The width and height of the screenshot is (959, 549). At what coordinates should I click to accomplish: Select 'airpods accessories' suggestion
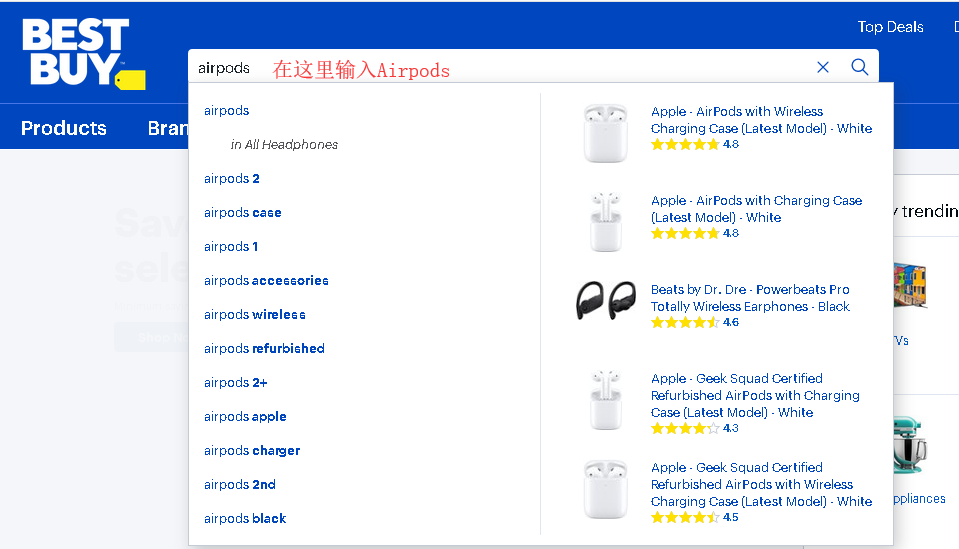(266, 281)
